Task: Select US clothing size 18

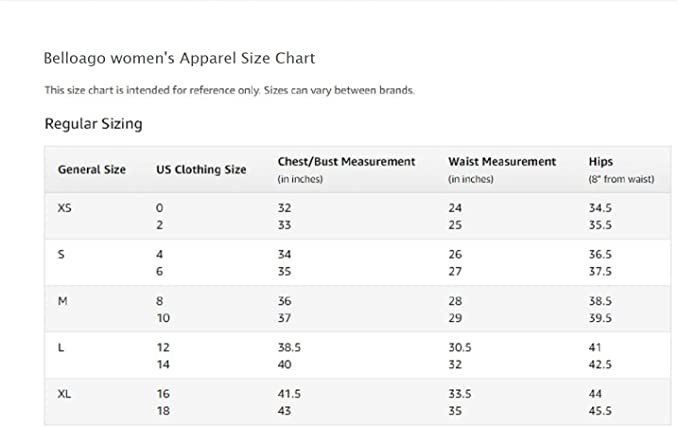Action: tap(162, 411)
